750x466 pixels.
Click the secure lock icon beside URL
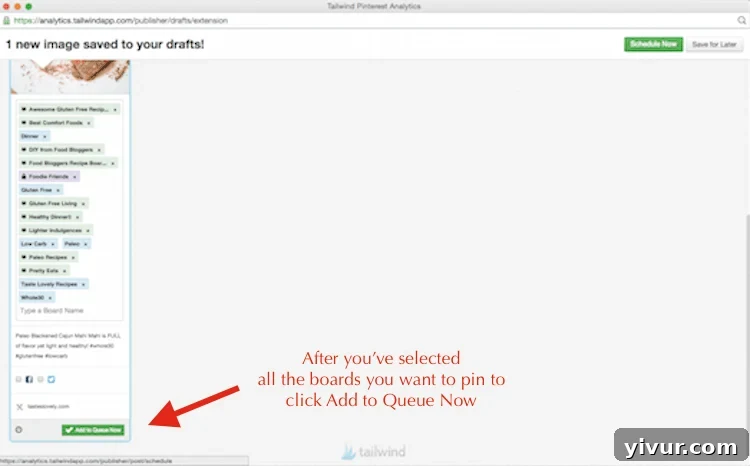click(x=7, y=20)
